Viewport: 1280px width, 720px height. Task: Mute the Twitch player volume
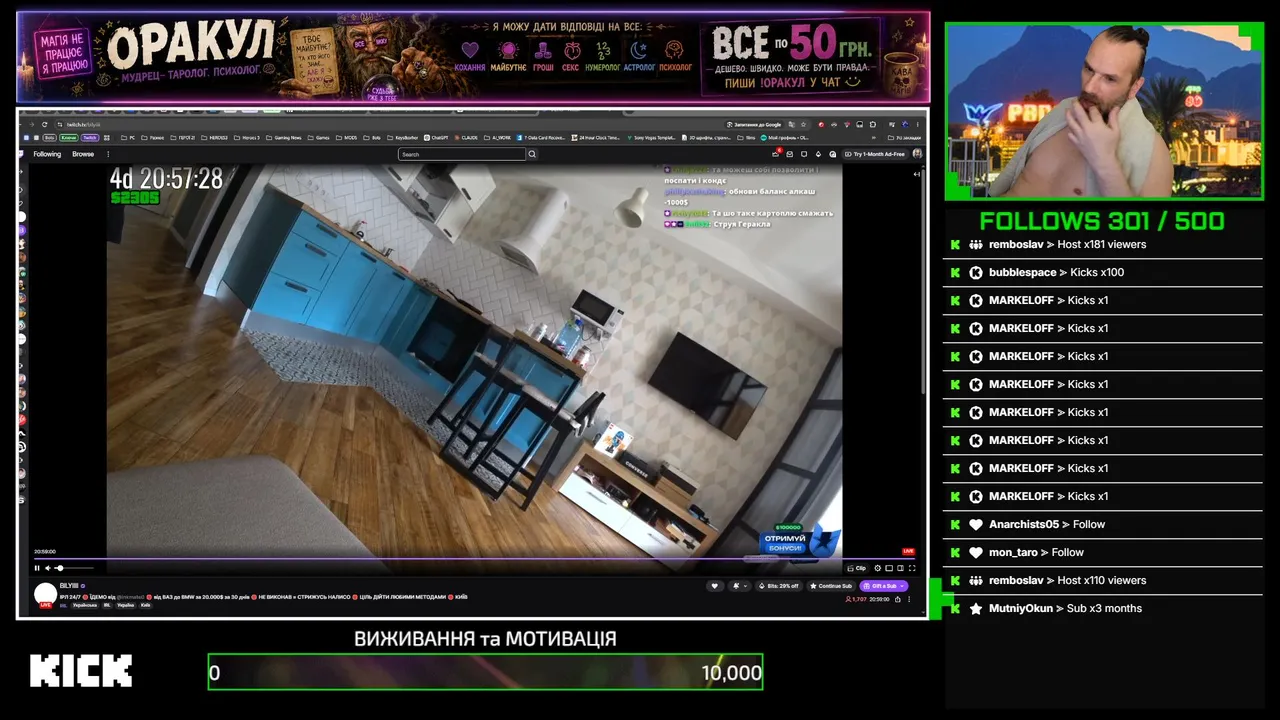pyautogui.click(x=48, y=568)
